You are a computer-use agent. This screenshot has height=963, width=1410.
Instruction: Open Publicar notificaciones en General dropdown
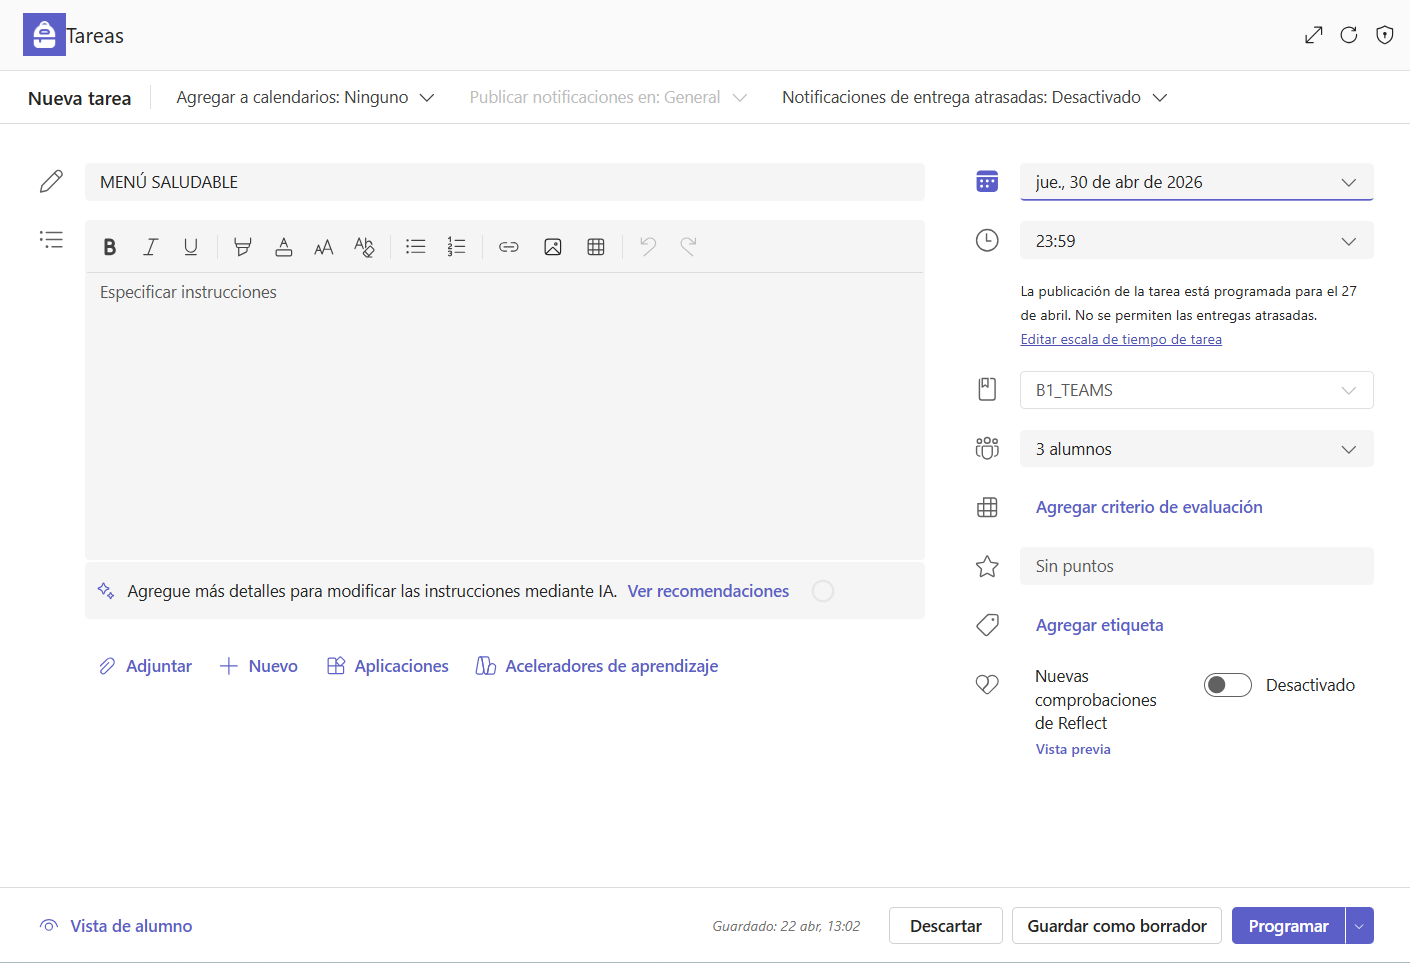coord(608,97)
